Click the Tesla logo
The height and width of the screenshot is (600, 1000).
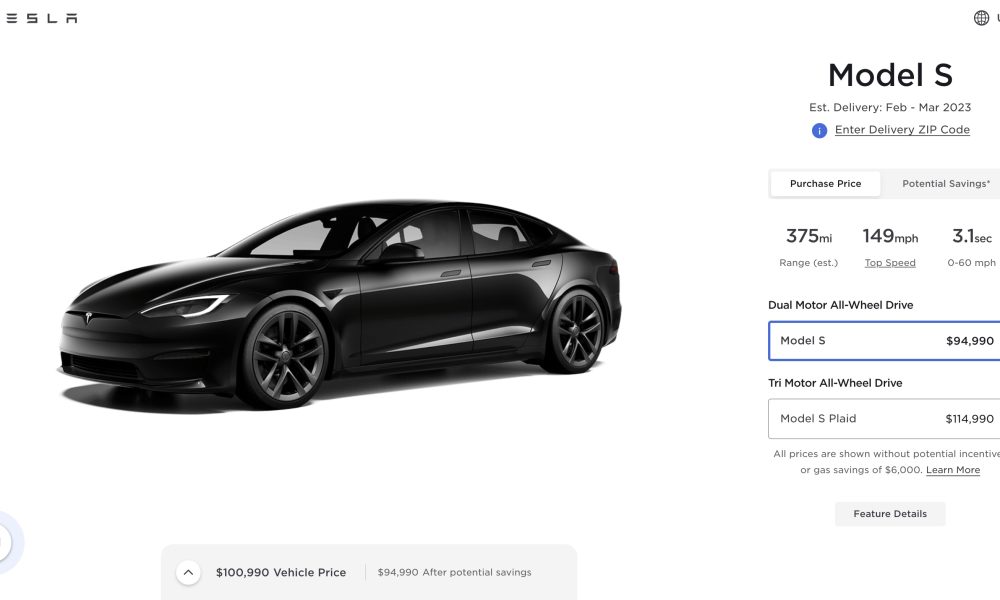[x=38, y=18]
